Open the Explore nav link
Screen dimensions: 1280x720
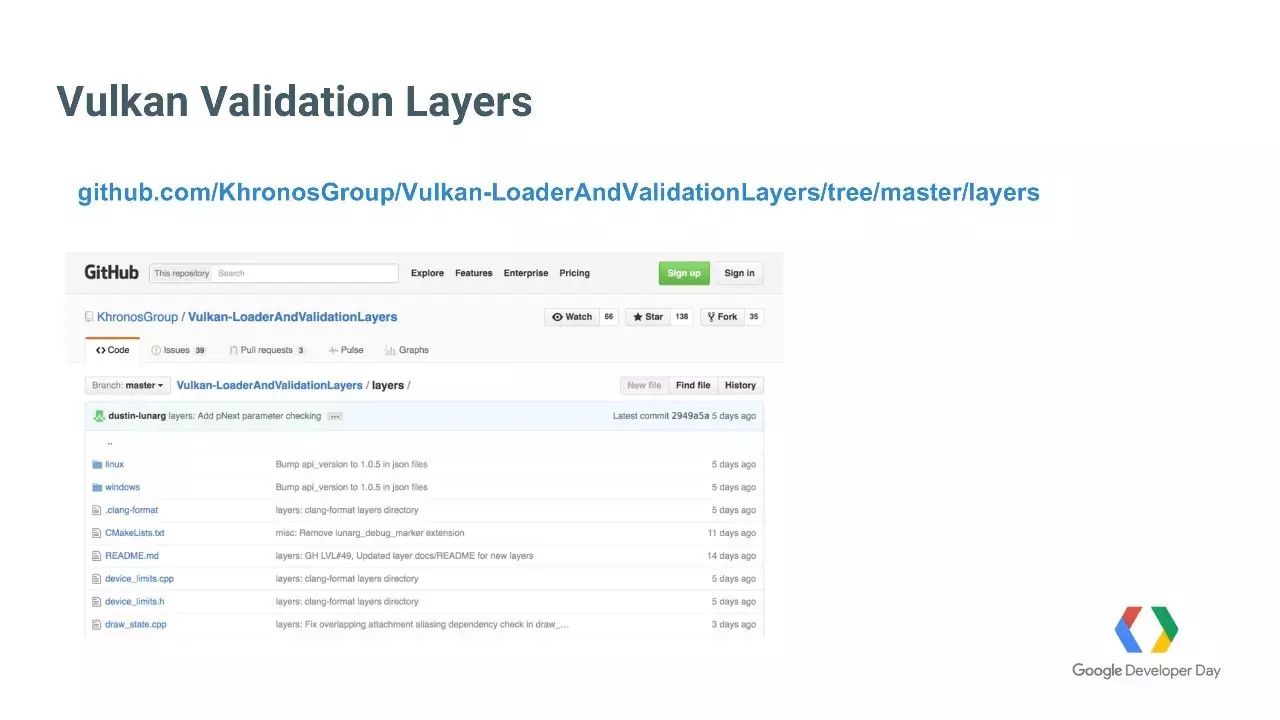427,273
